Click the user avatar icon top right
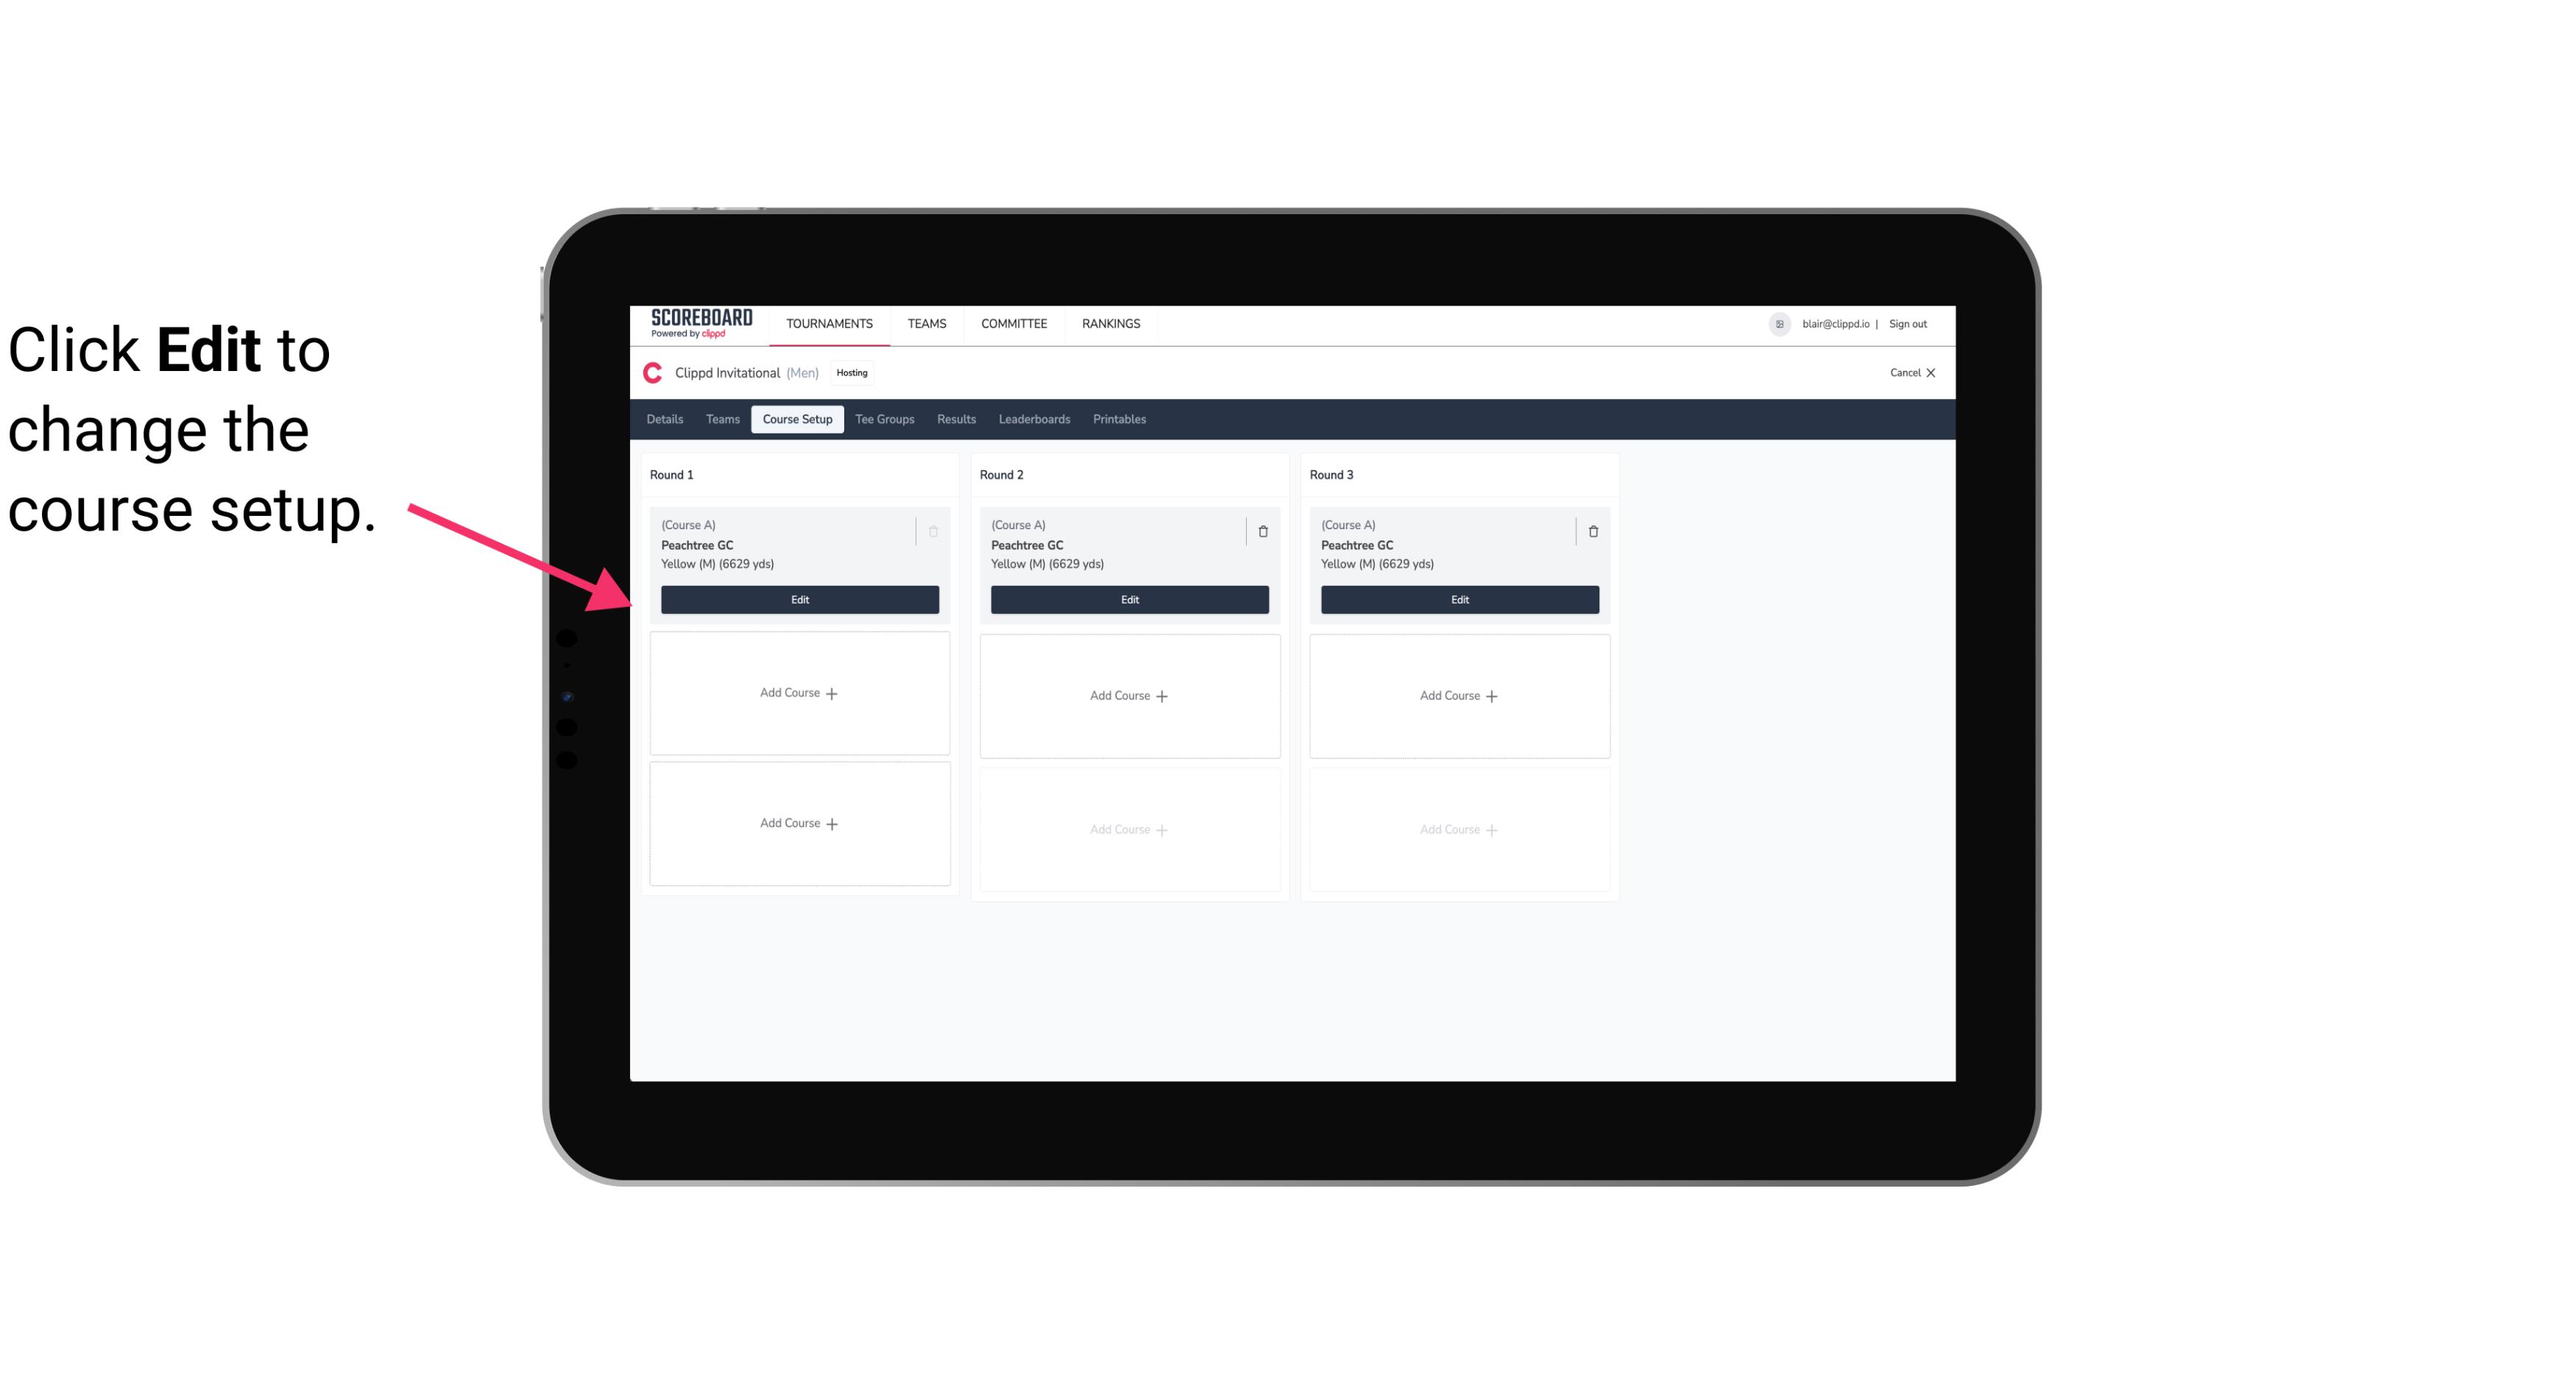This screenshot has height=1386, width=2576. (x=1780, y=322)
